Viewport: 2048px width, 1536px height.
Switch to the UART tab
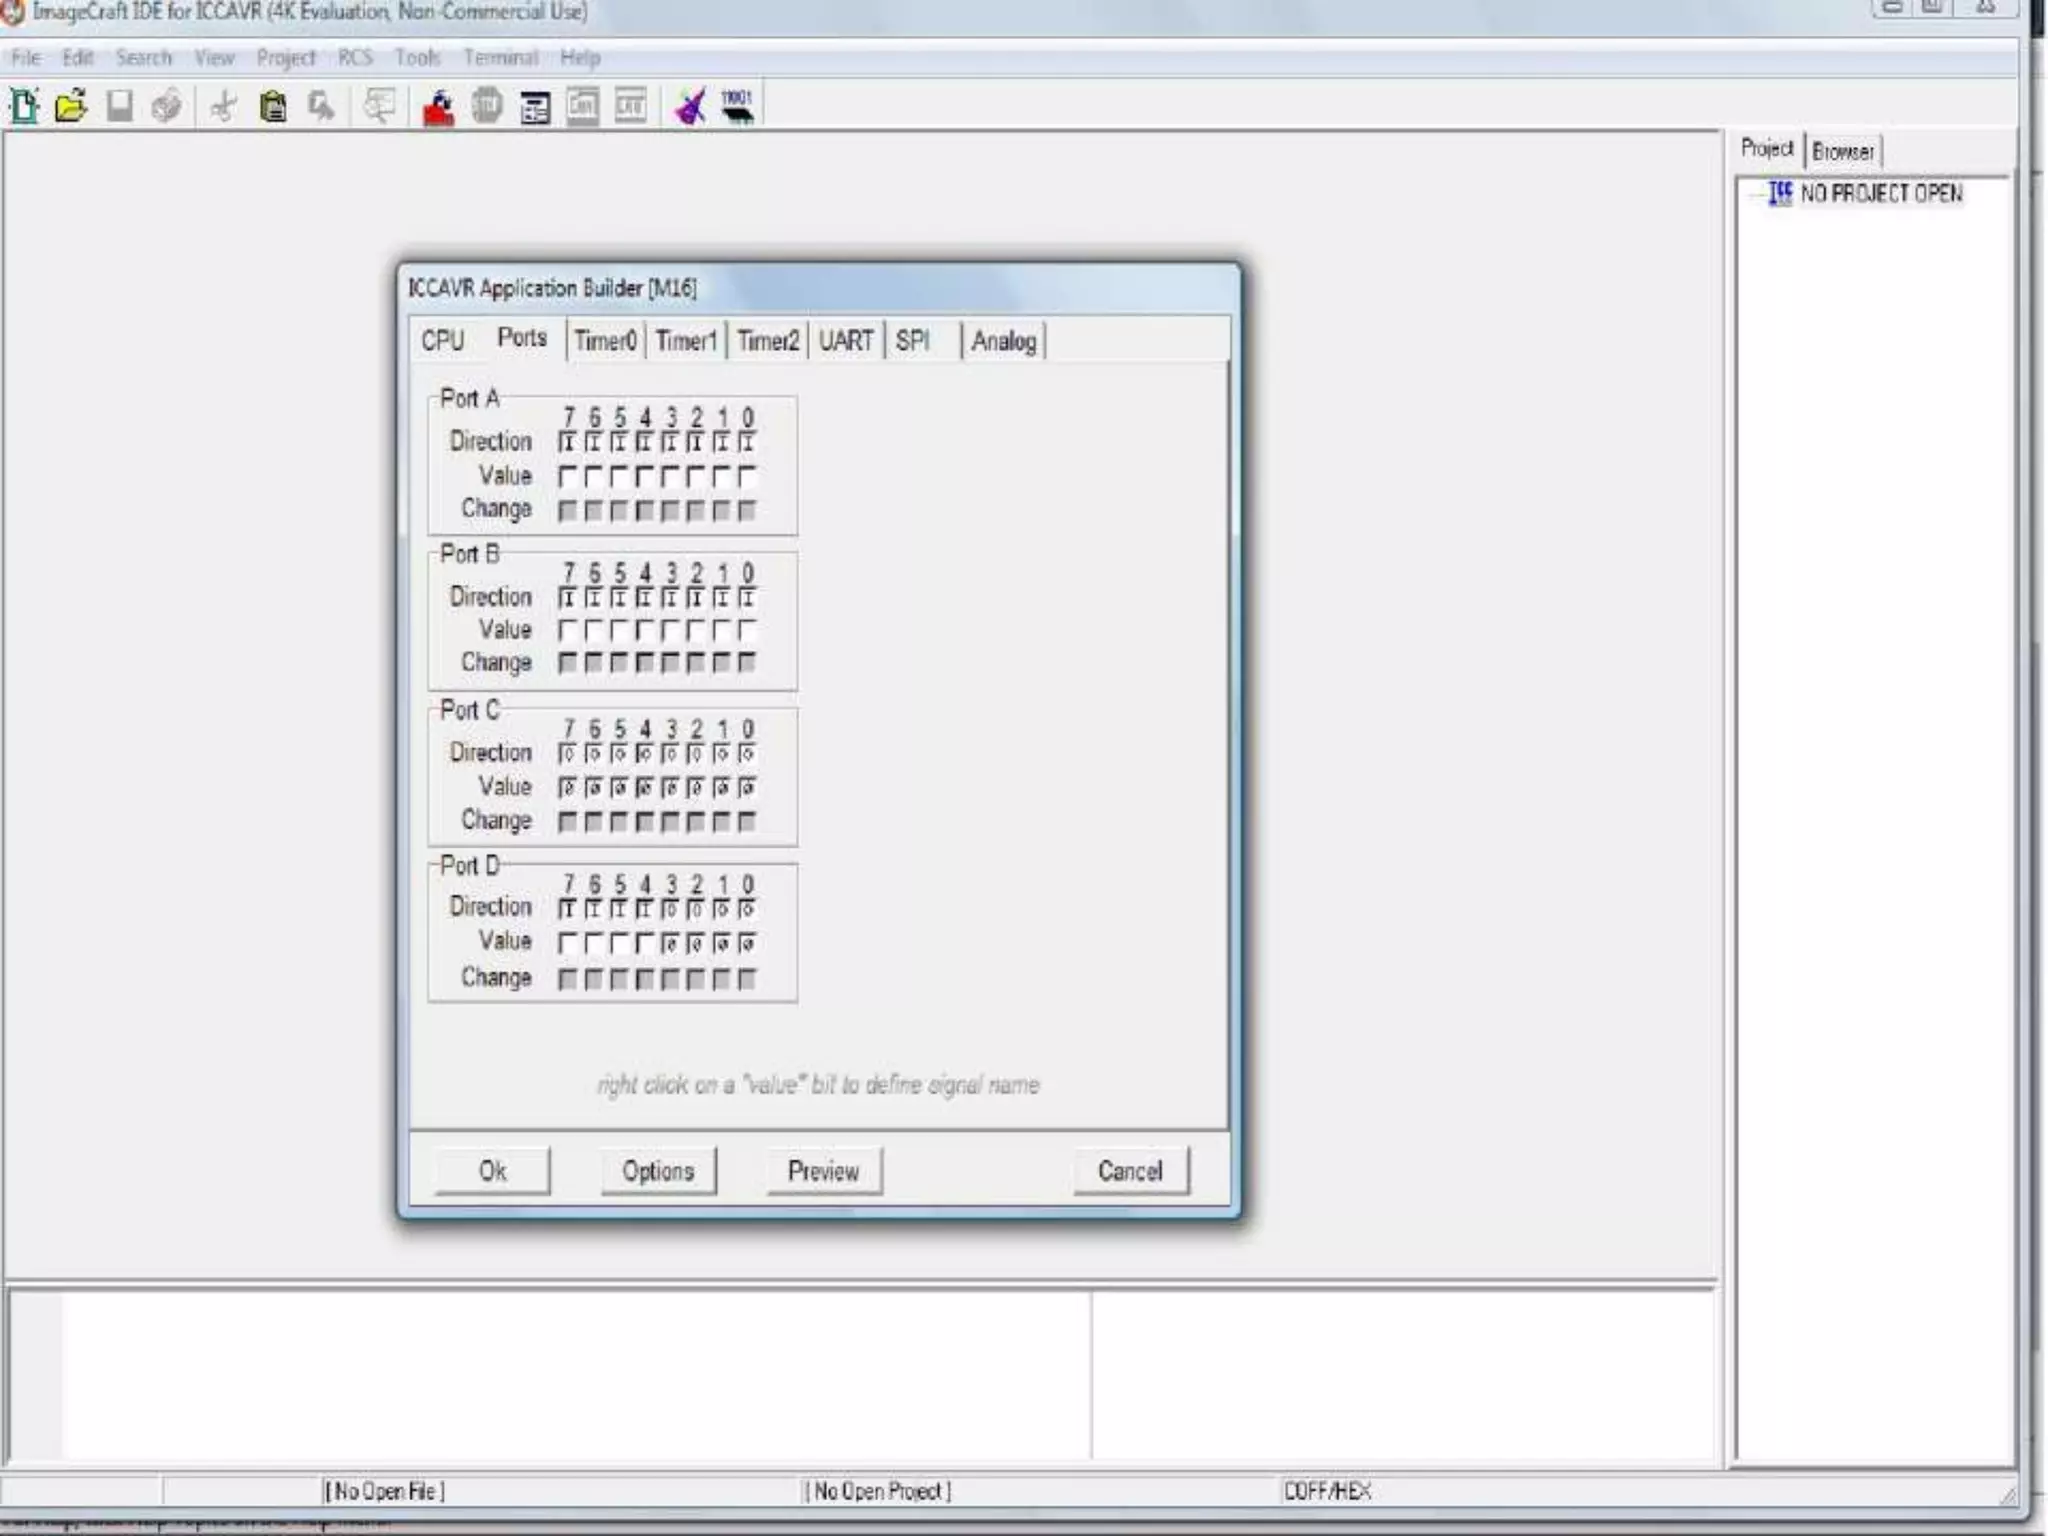pos(846,341)
